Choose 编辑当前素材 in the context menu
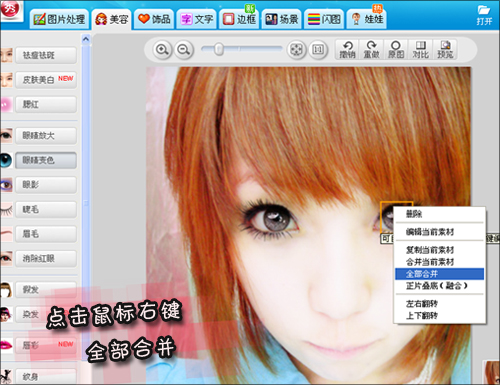The width and height of the screenshot is (500, 385). pyautogui.click(x=440, y=232)
